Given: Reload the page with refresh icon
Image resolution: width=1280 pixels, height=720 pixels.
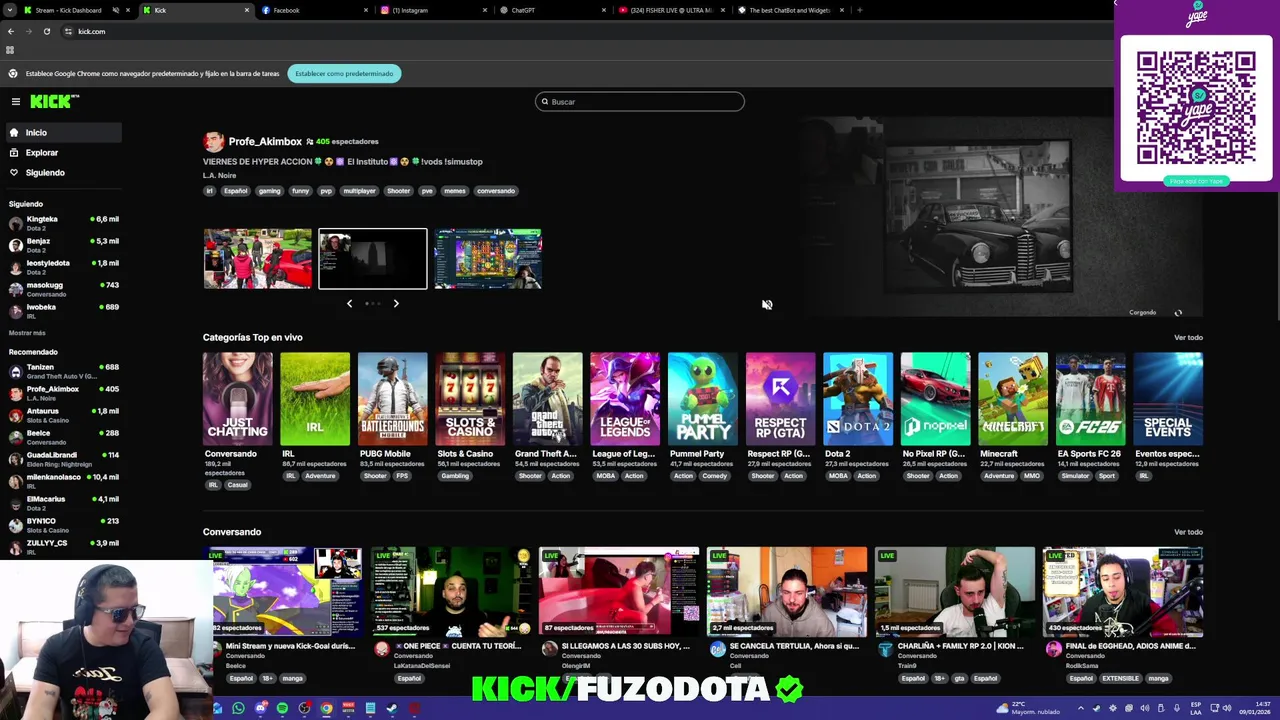Looking at the screenshot, I should [46, 31].
